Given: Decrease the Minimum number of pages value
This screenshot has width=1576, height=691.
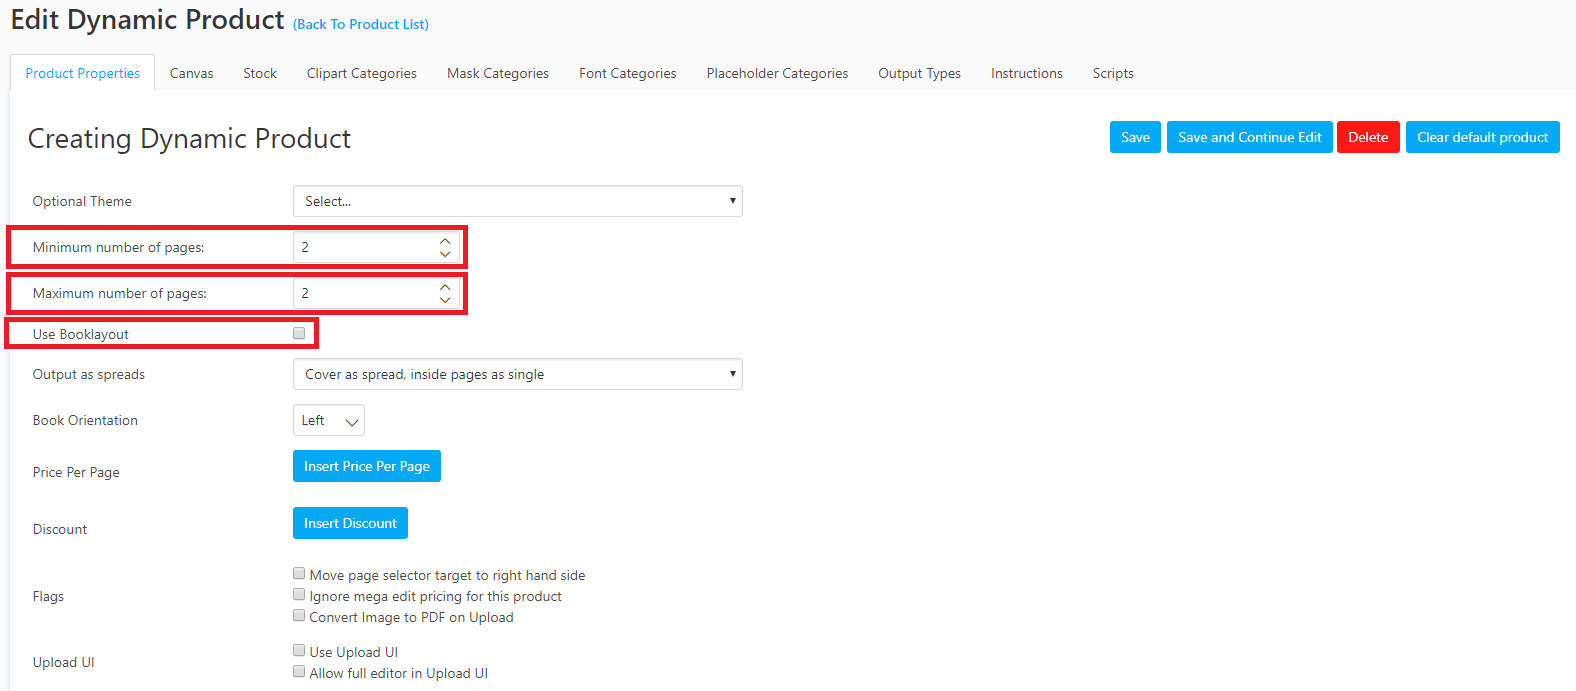Looking at the screenshot, I should [x=445, y=254].
